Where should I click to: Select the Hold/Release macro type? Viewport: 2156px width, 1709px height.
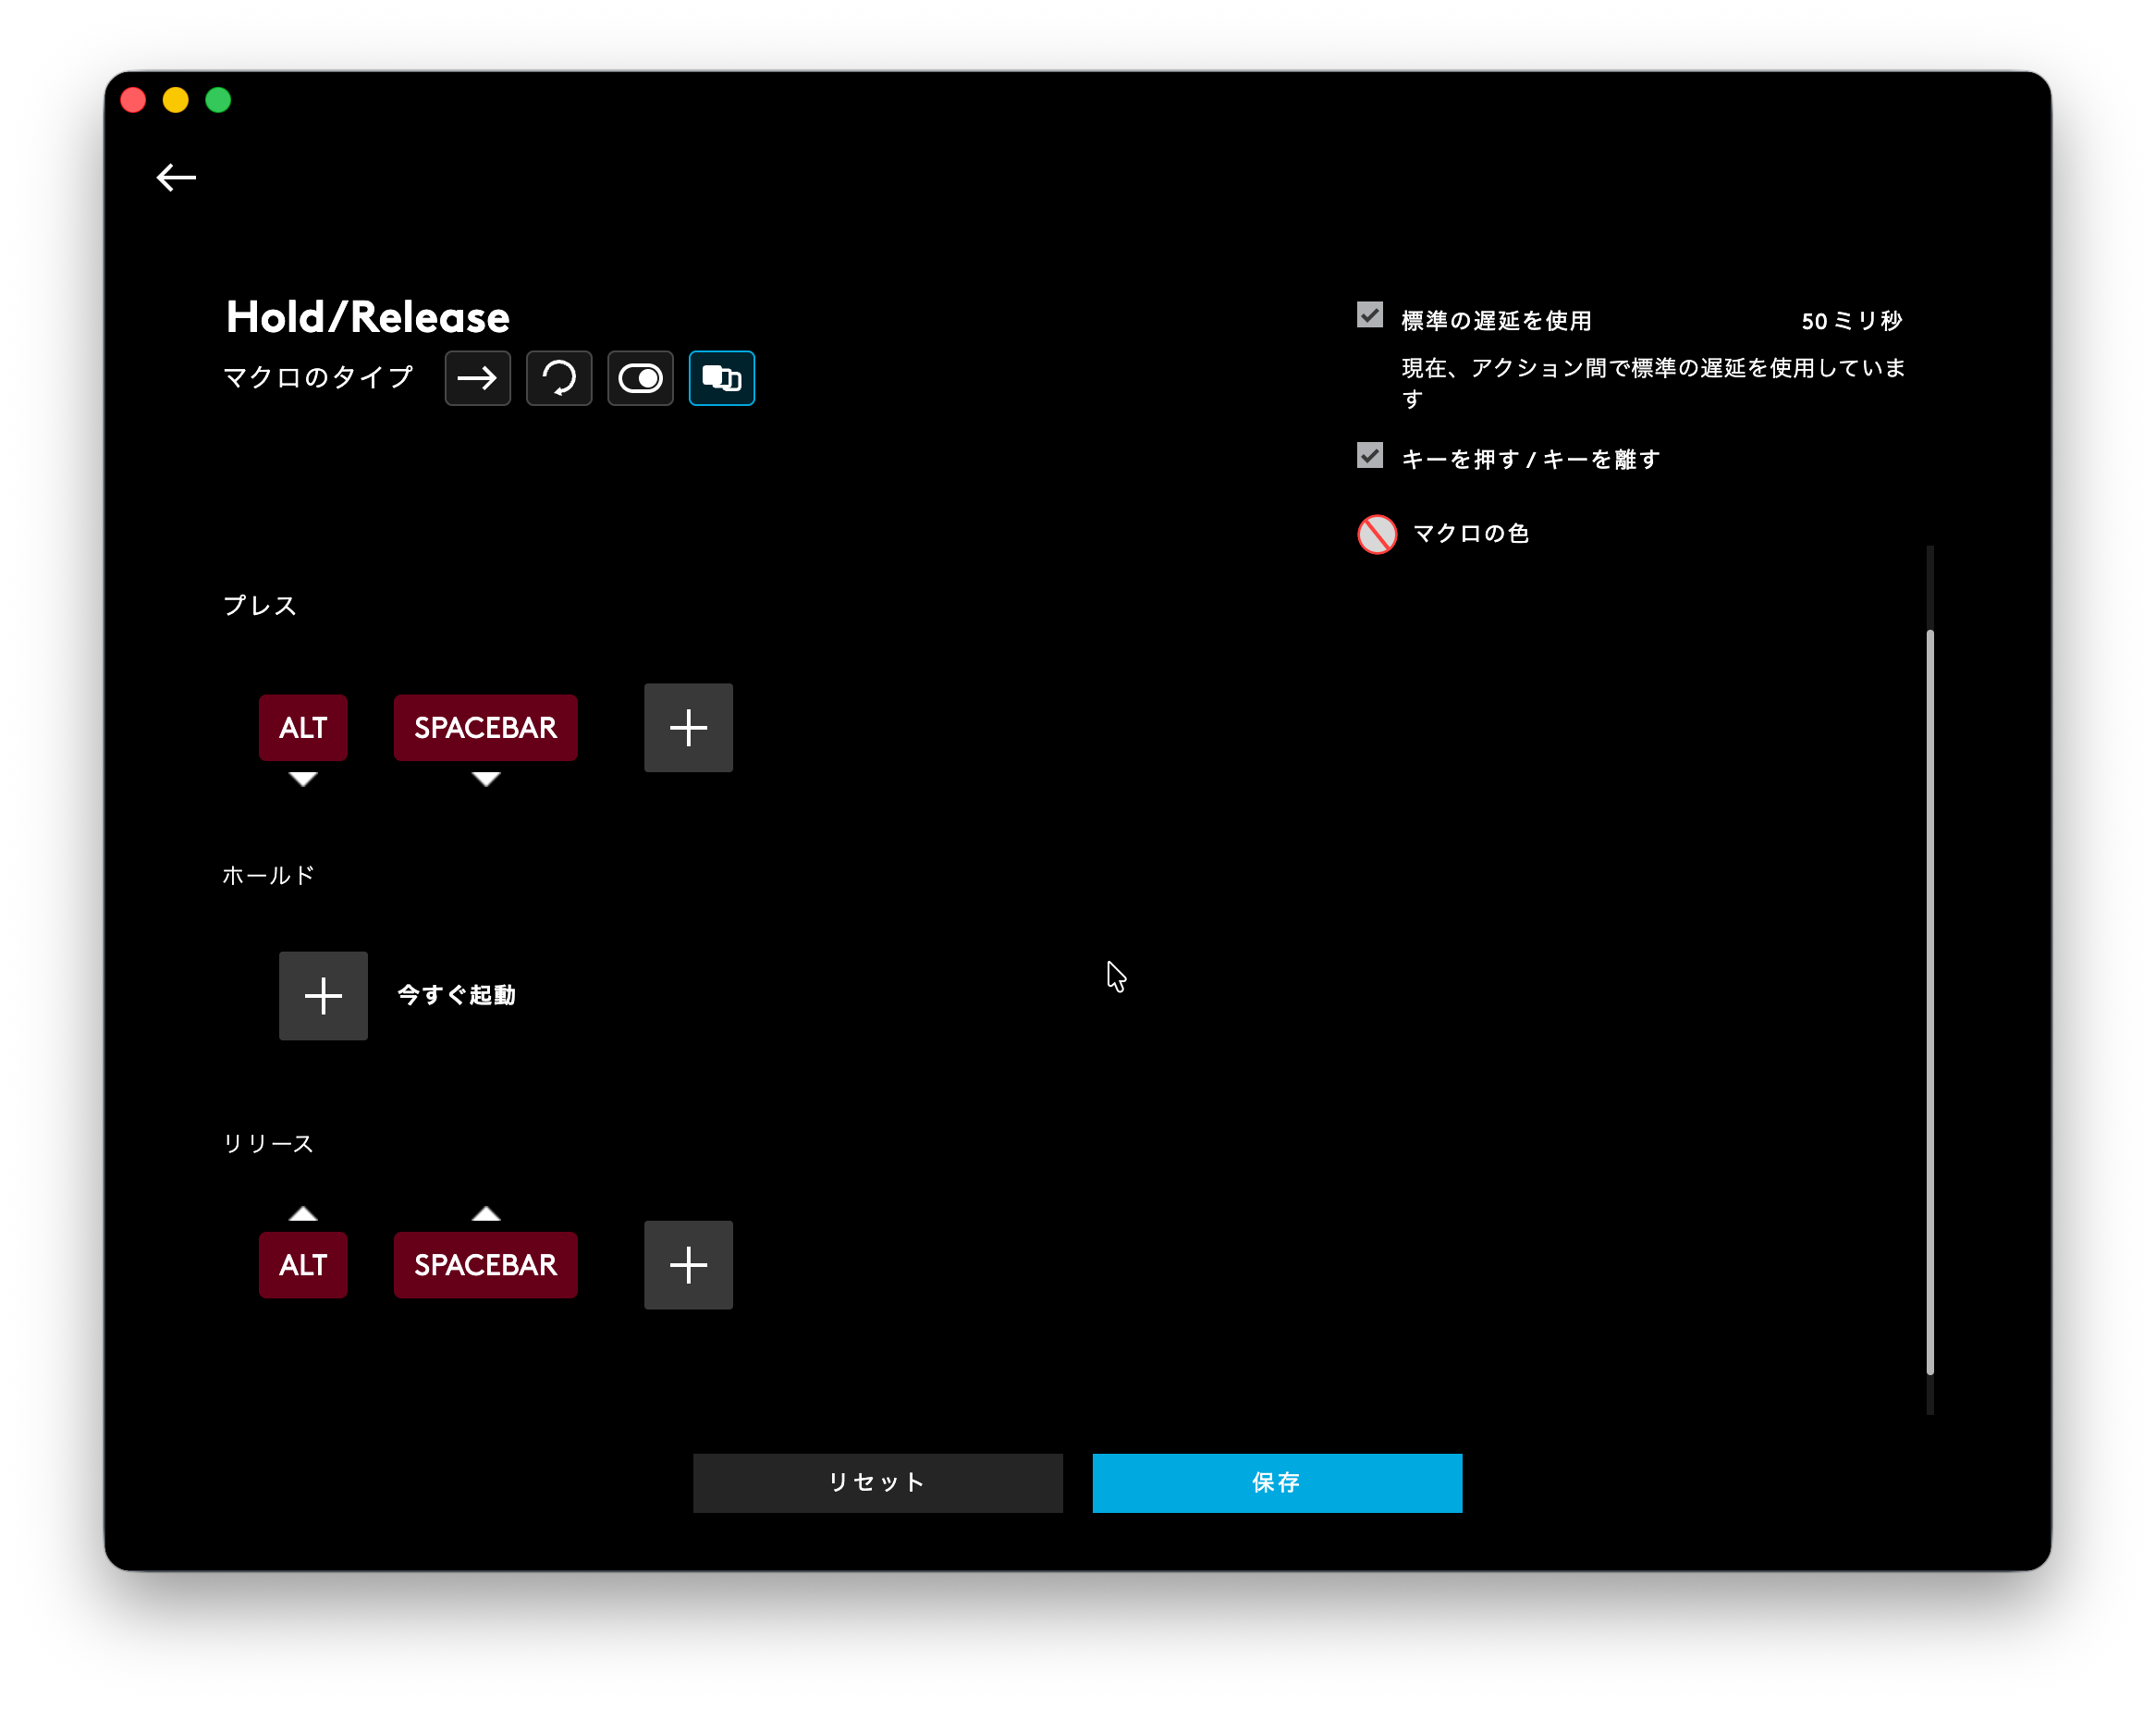[x=721, y=378]
